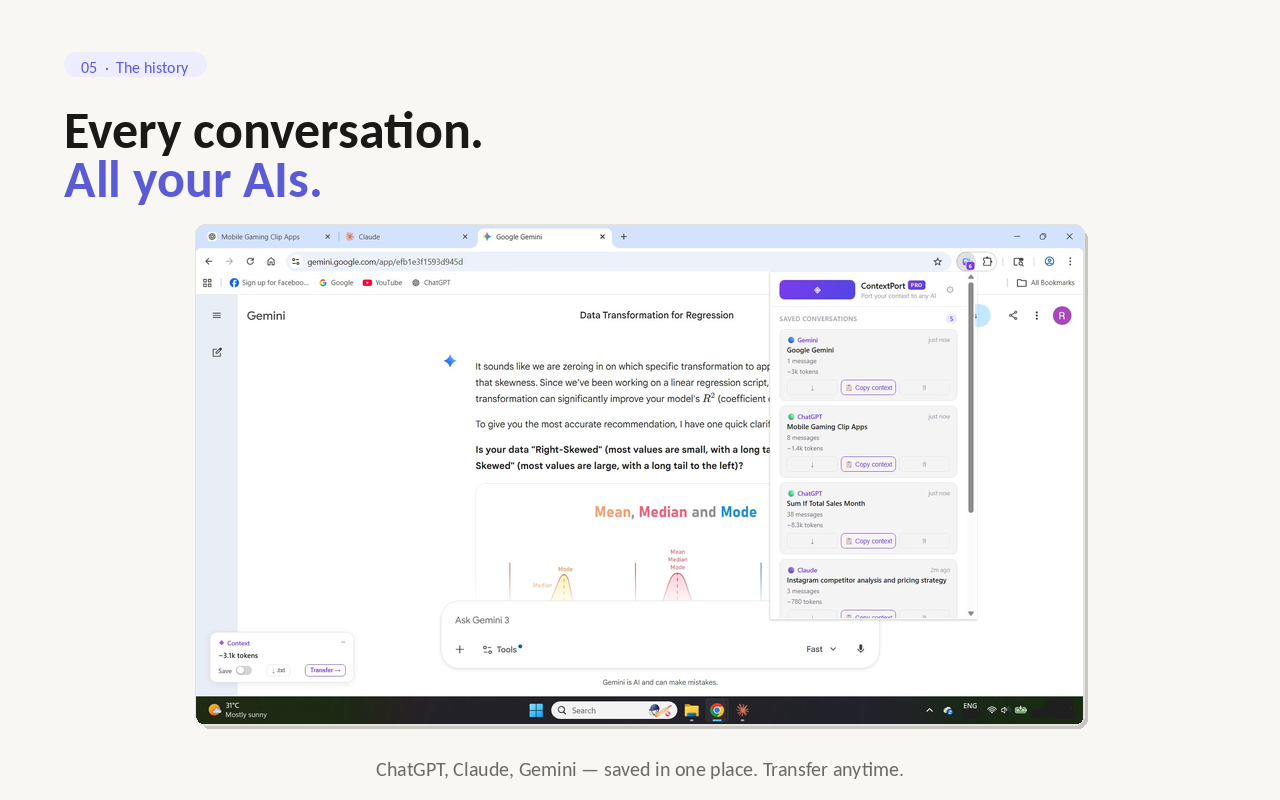Copy context of Sum If Total Sales Month
The width and height of the screenshot is (1280, 800).
868,541
